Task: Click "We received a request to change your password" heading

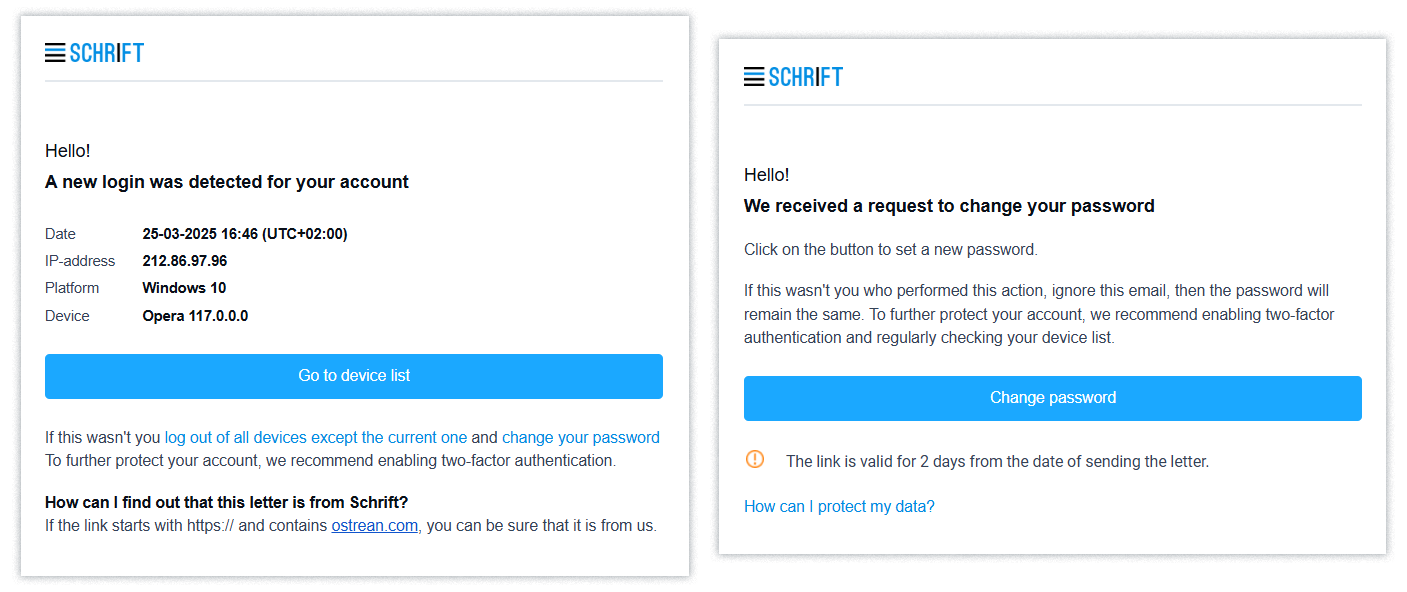Action: click(949, 206)
